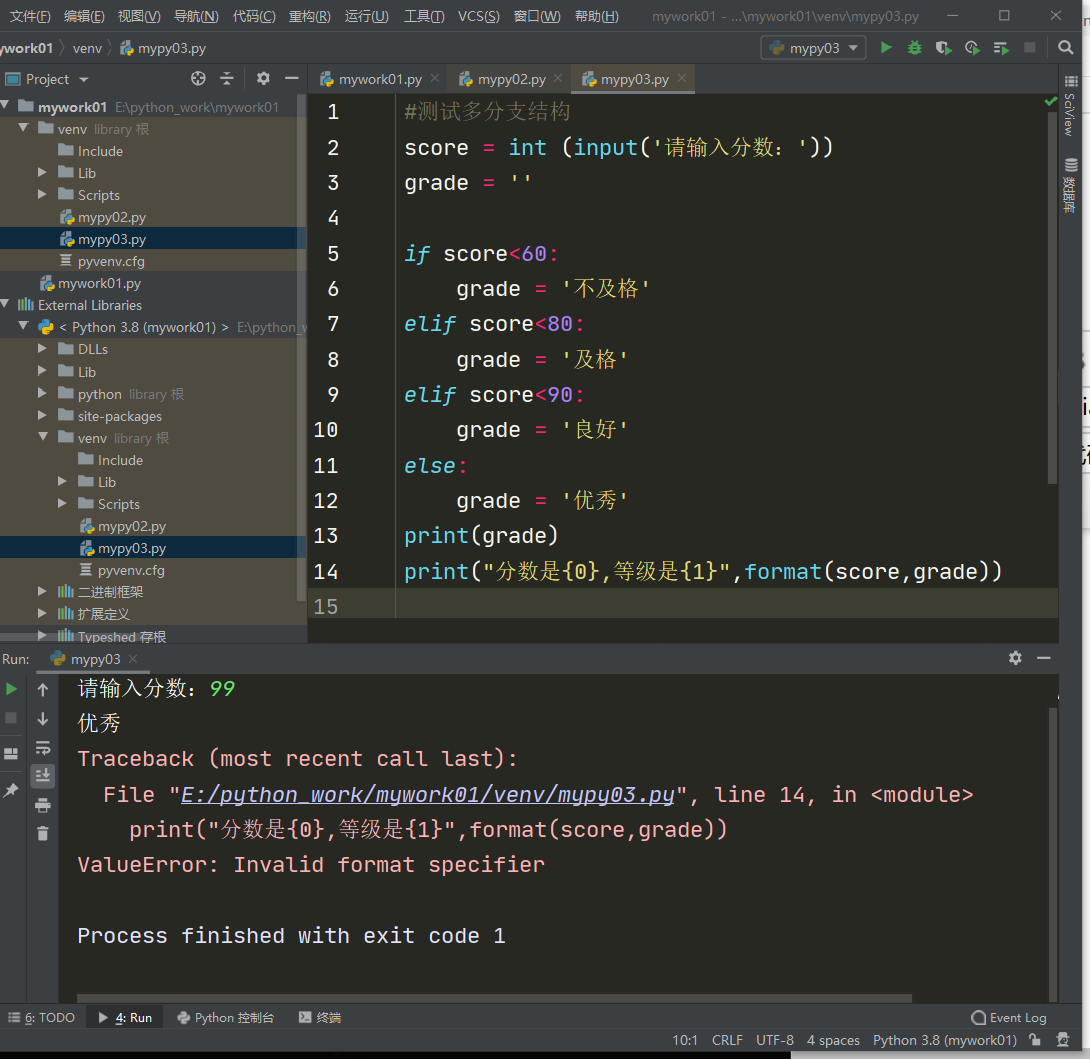Close the mypy03 Run tab
Viewport: 1090px width, 1059px height.
click(133, 658)
